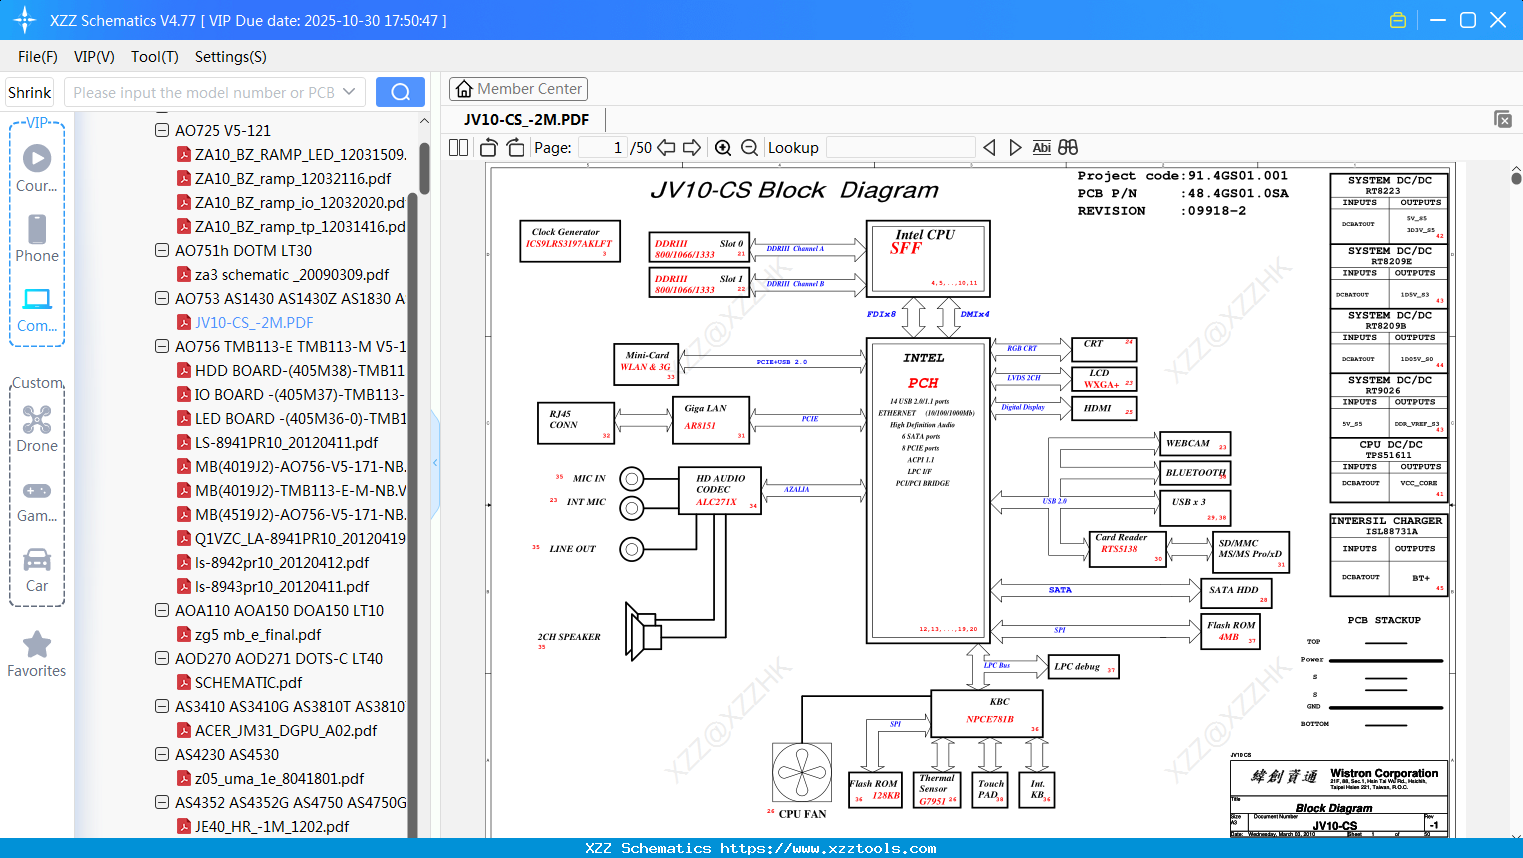Click the tree scroll-up arrow
The height and width of the screenshot is (858, 1523).
[424, 120]
